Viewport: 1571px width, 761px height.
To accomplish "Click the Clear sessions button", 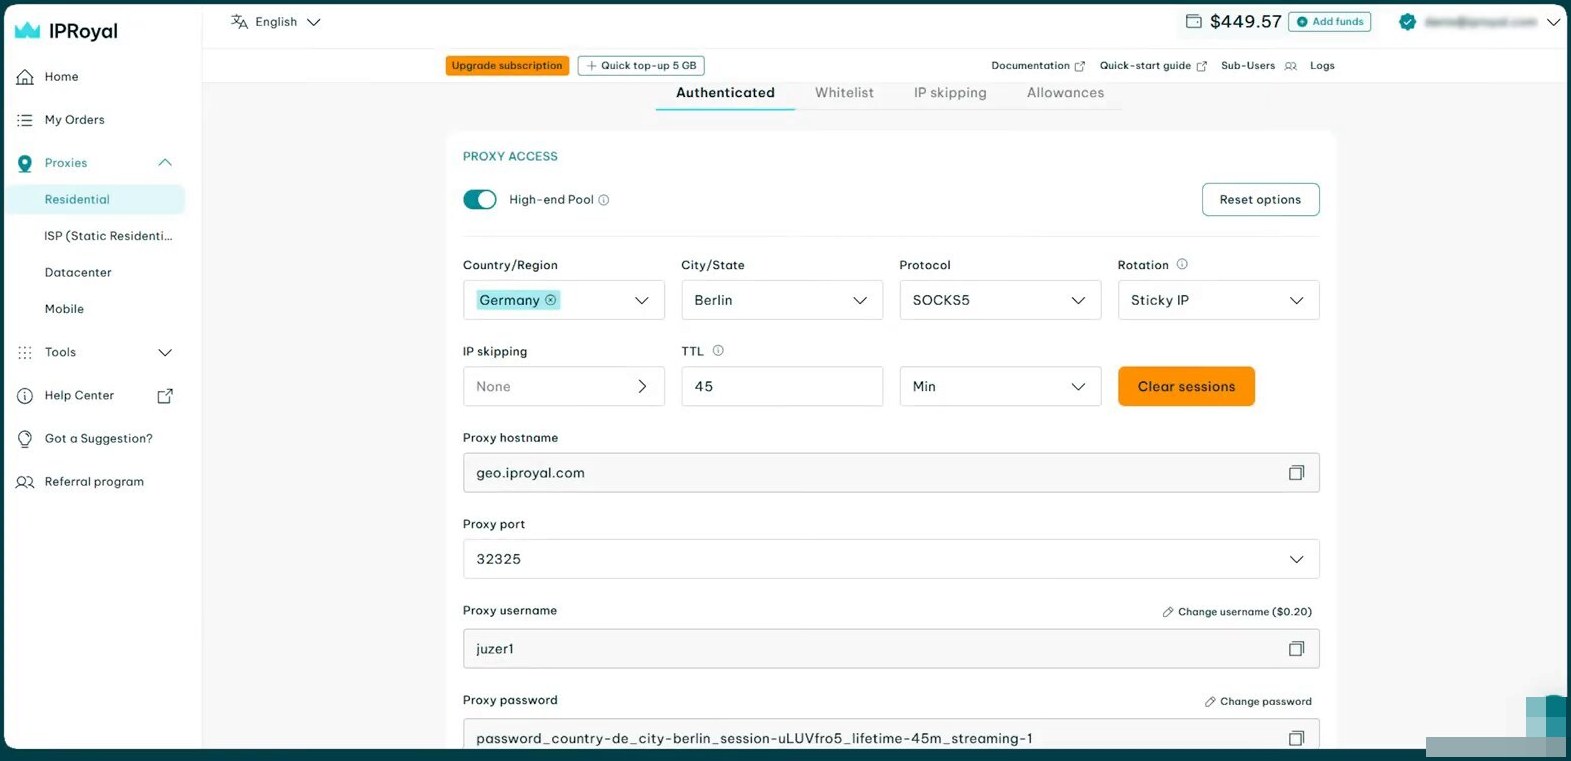I will click(1186, 386).
